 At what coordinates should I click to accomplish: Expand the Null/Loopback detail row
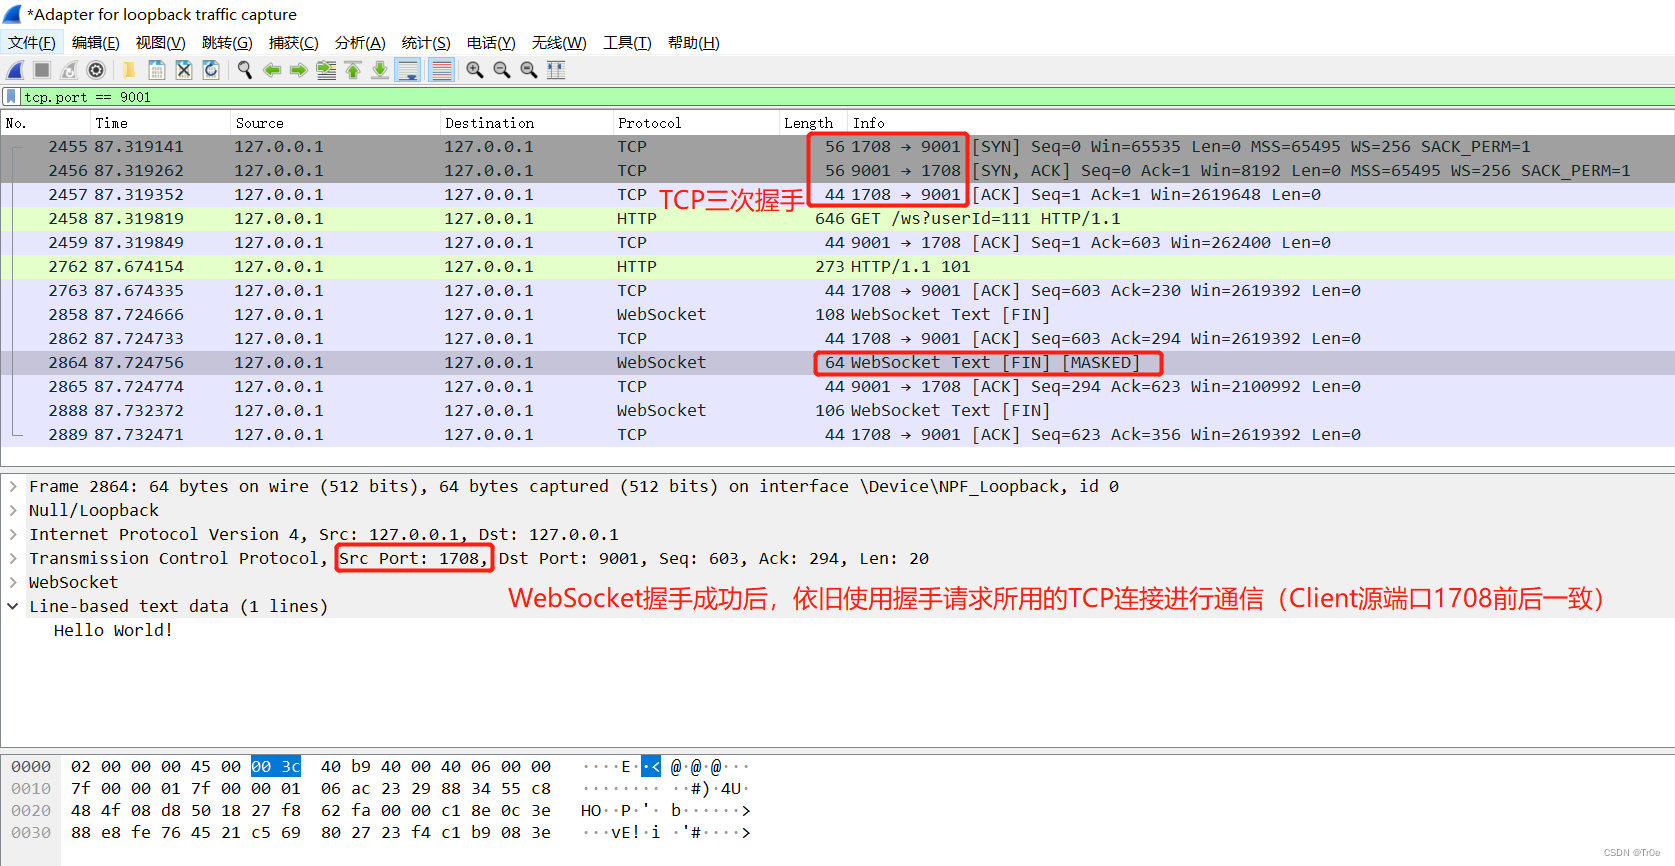pyautogui.click(x=13, y=510)
